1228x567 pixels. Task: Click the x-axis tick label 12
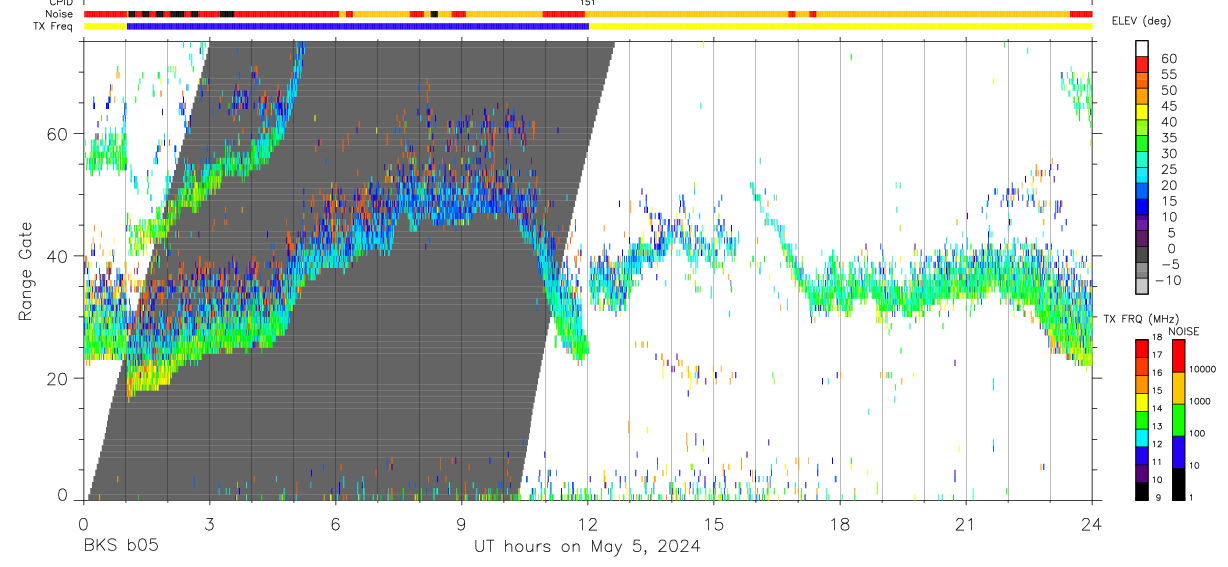(587, 525)
